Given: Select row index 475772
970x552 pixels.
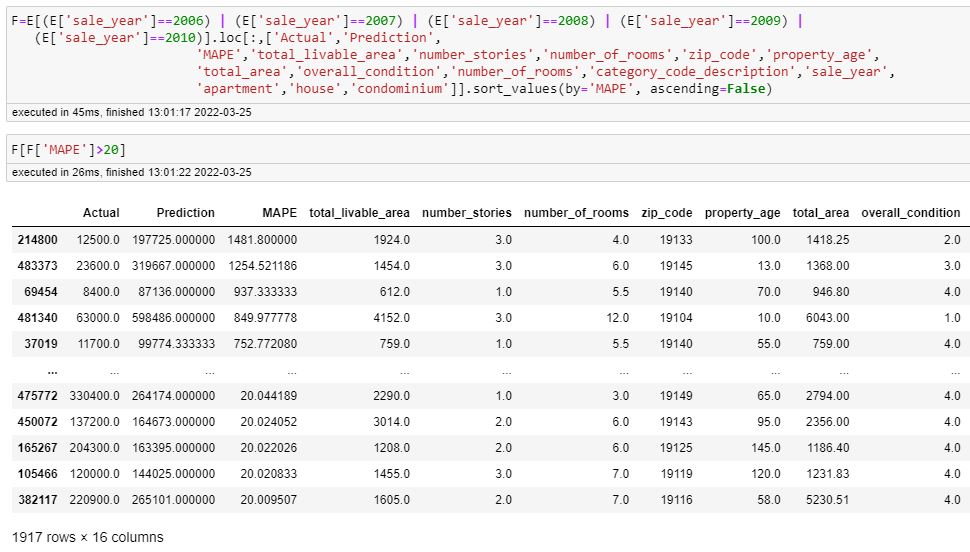Looking at the screenshot, I should 37,395.
